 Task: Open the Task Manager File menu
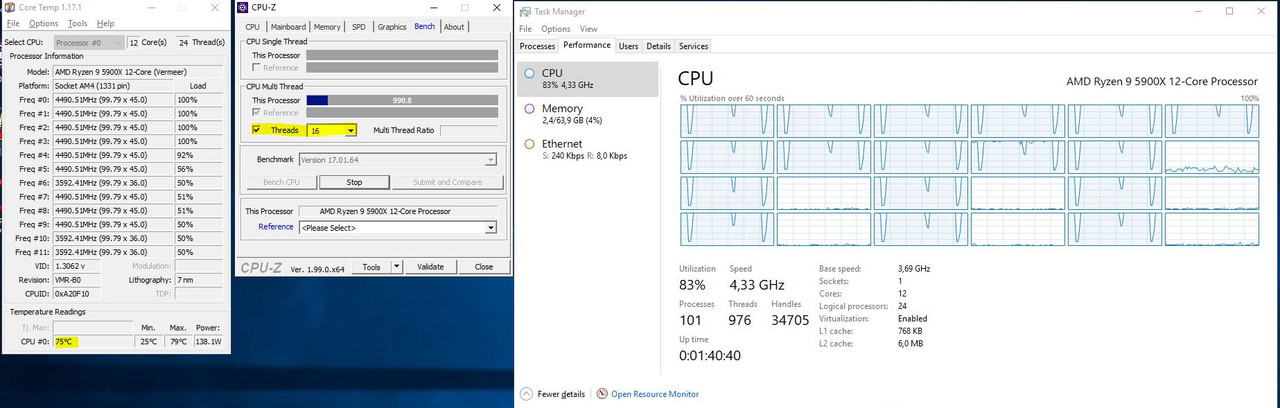tap(525, 29)
